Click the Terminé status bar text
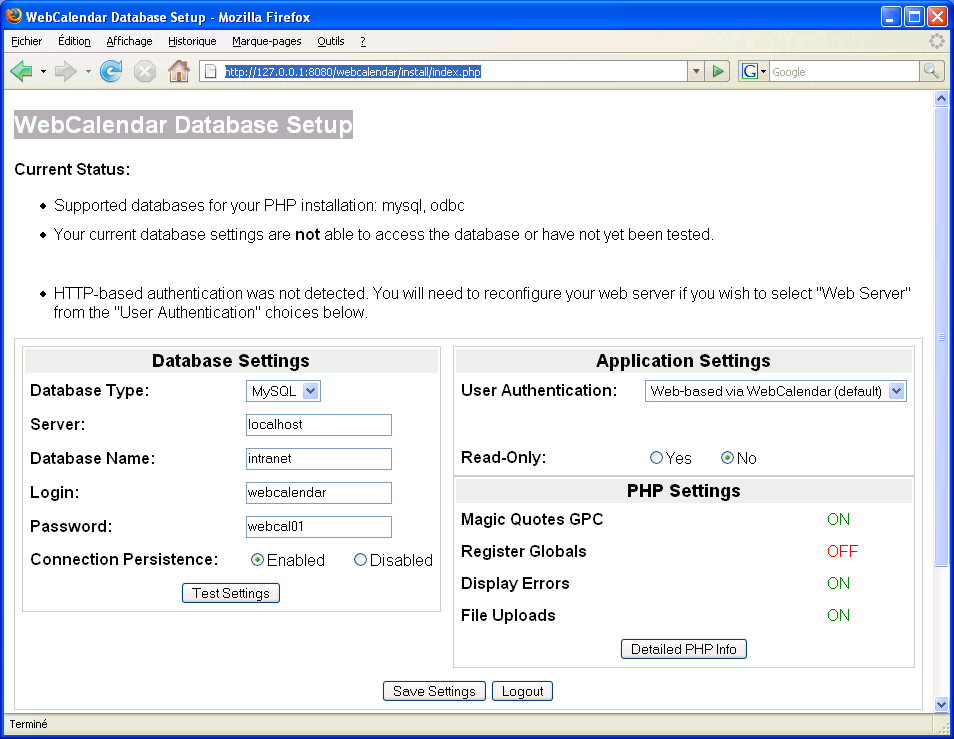 pyautogui.click(x=28, y=724)
